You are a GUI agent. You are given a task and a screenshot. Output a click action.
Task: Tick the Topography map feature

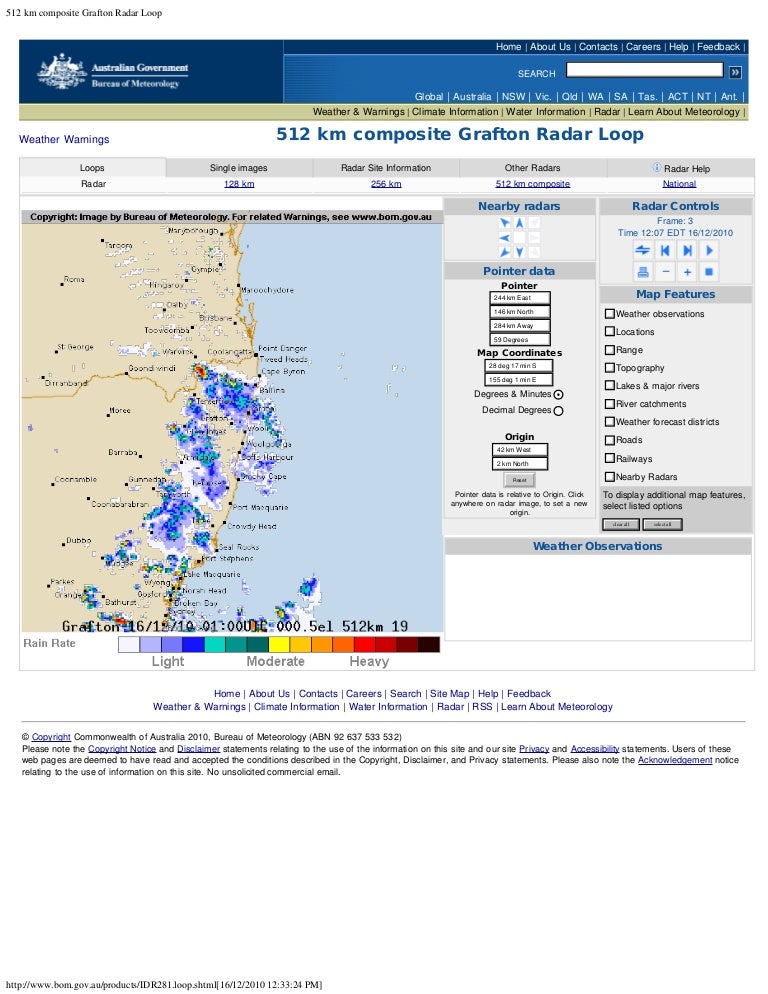pos(609,368)
